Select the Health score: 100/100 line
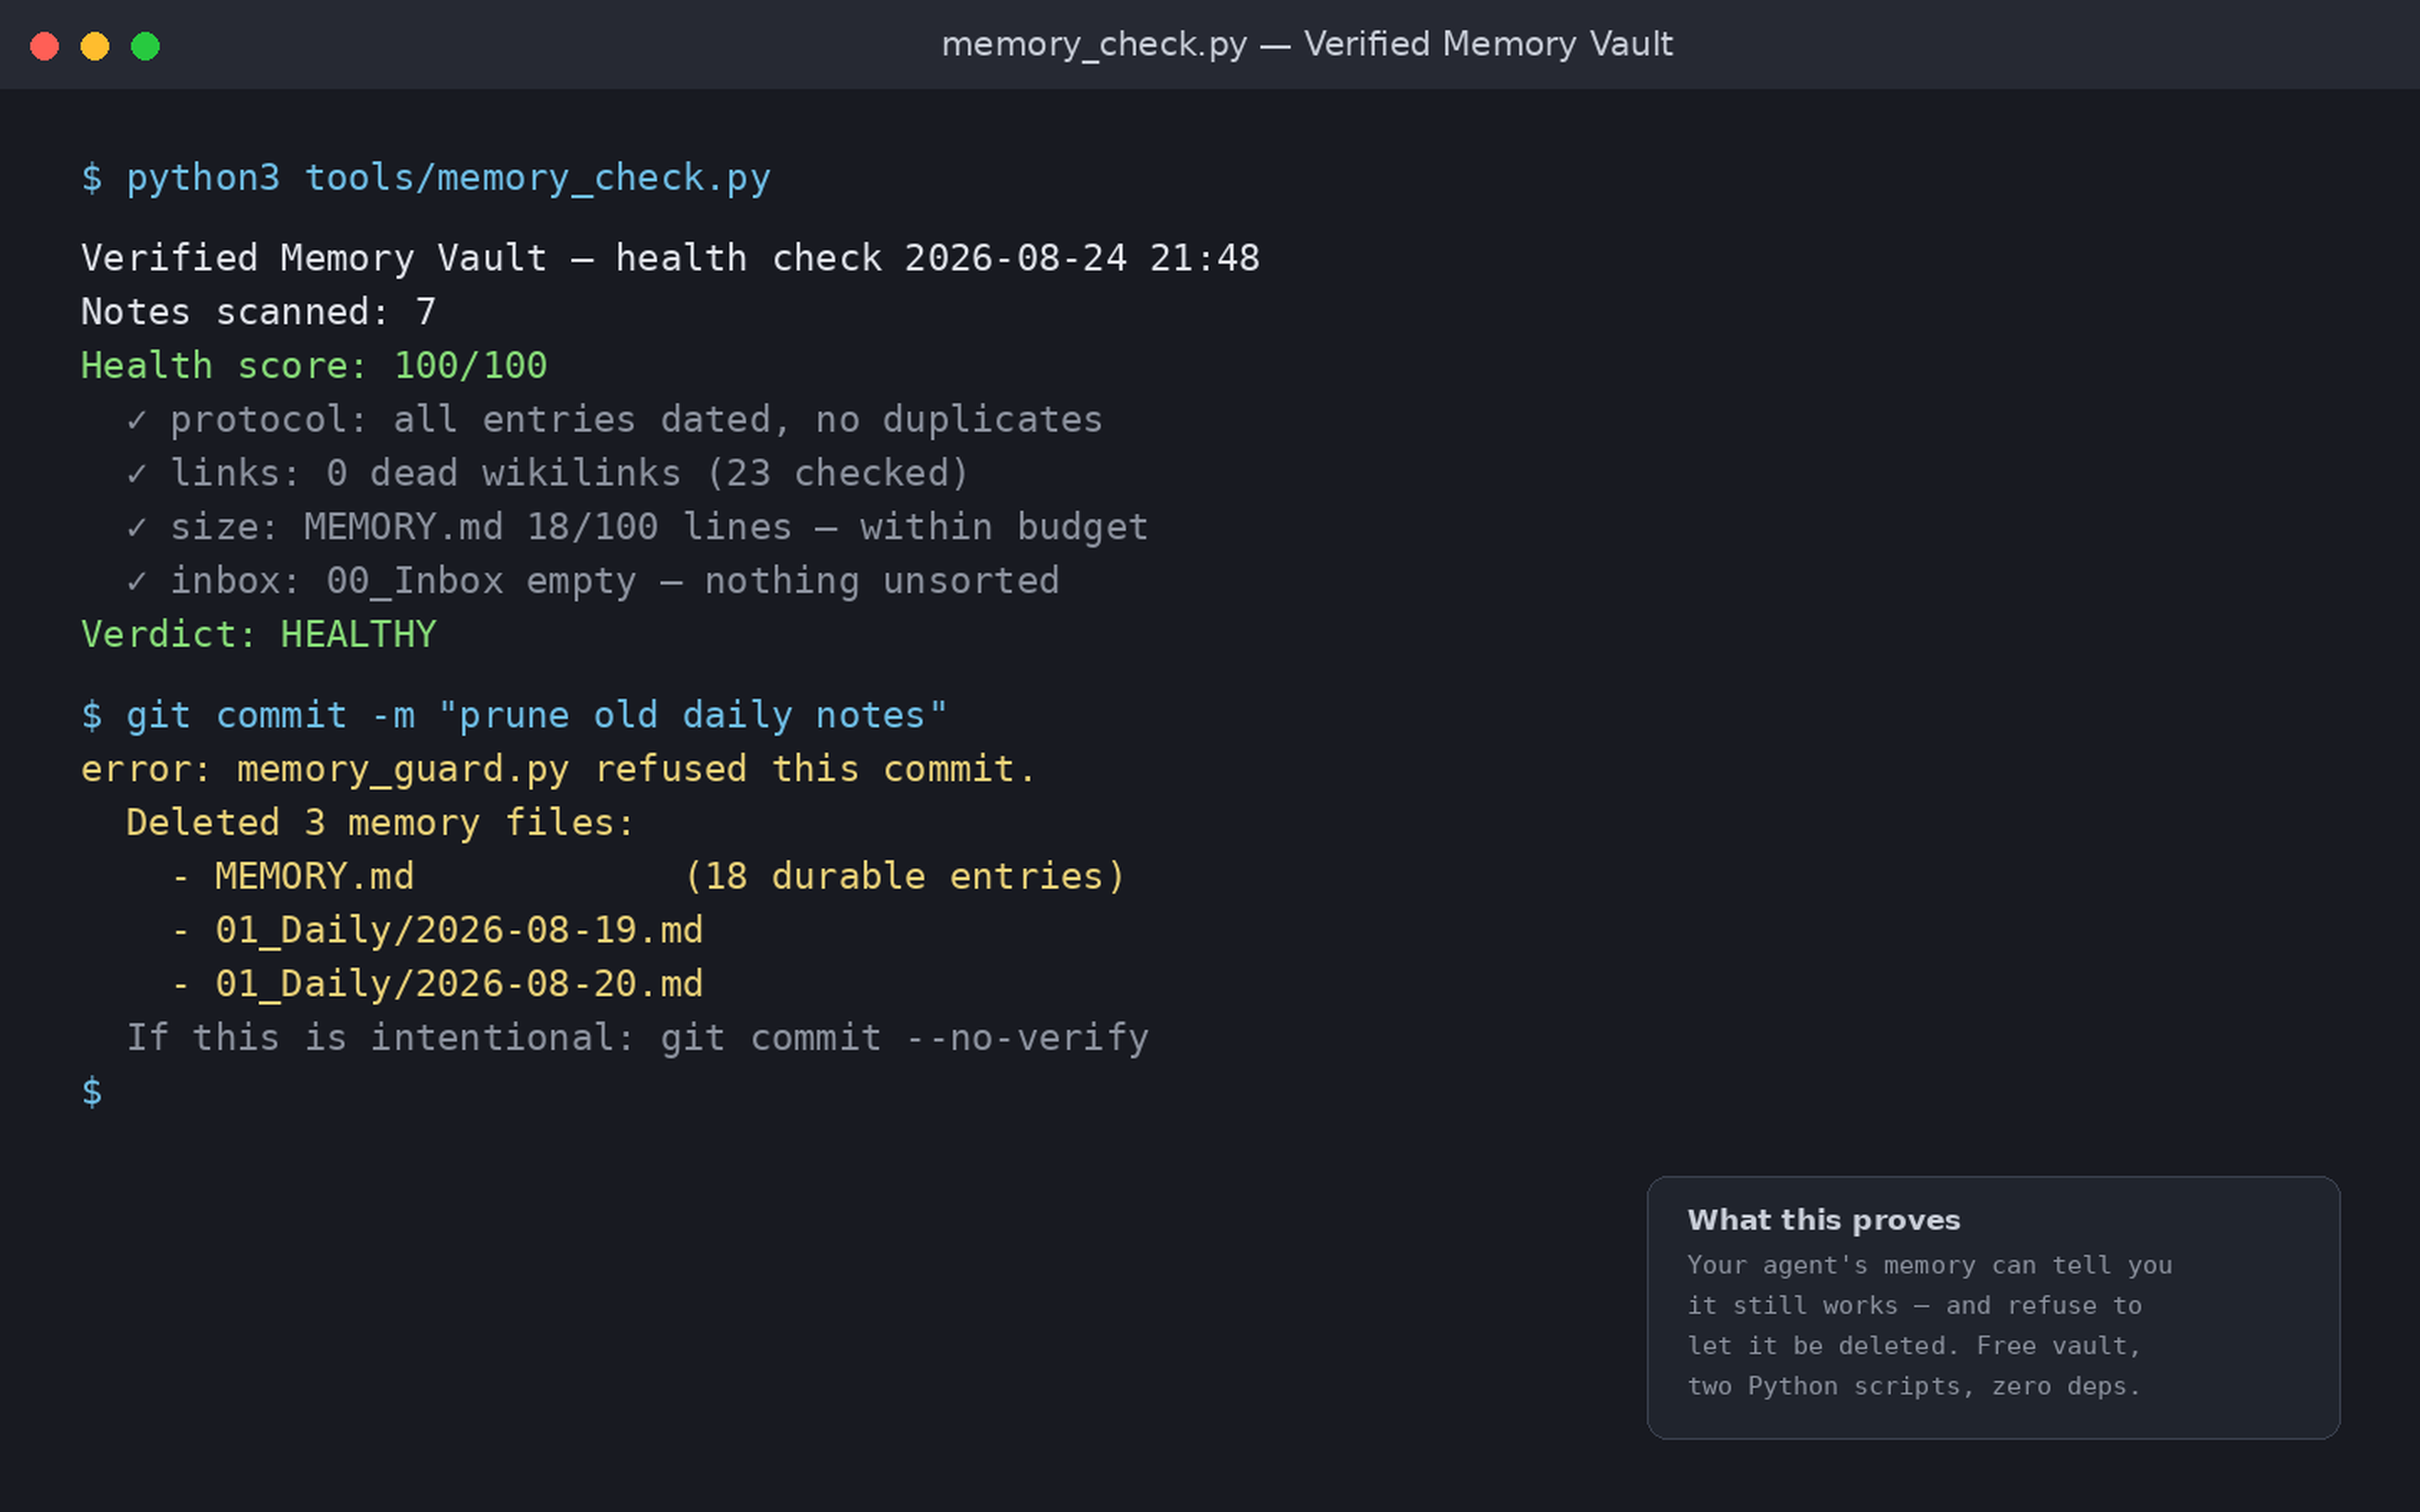2420x1512 pixels. tap(314, 366)
